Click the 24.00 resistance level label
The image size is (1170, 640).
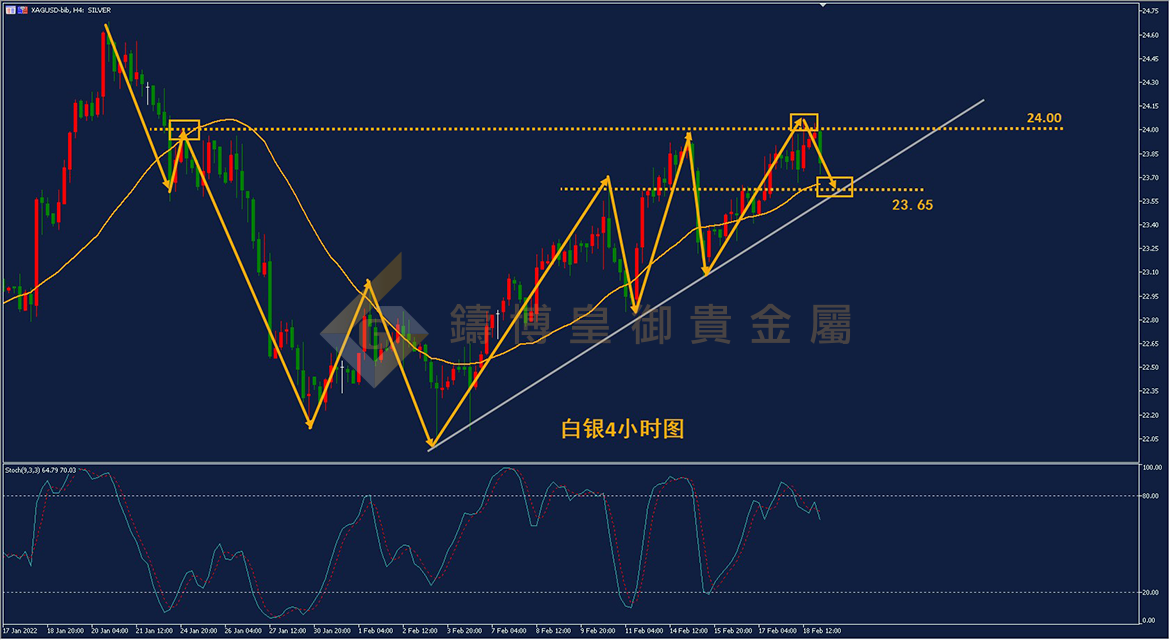pos(1044,118)
